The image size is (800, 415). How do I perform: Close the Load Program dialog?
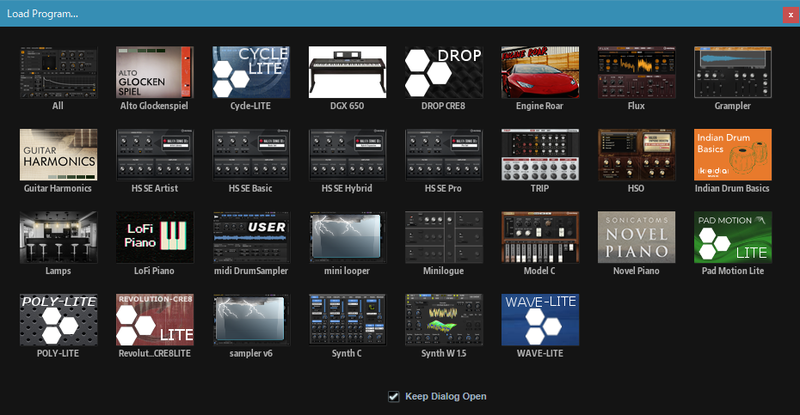pos(790,15)
